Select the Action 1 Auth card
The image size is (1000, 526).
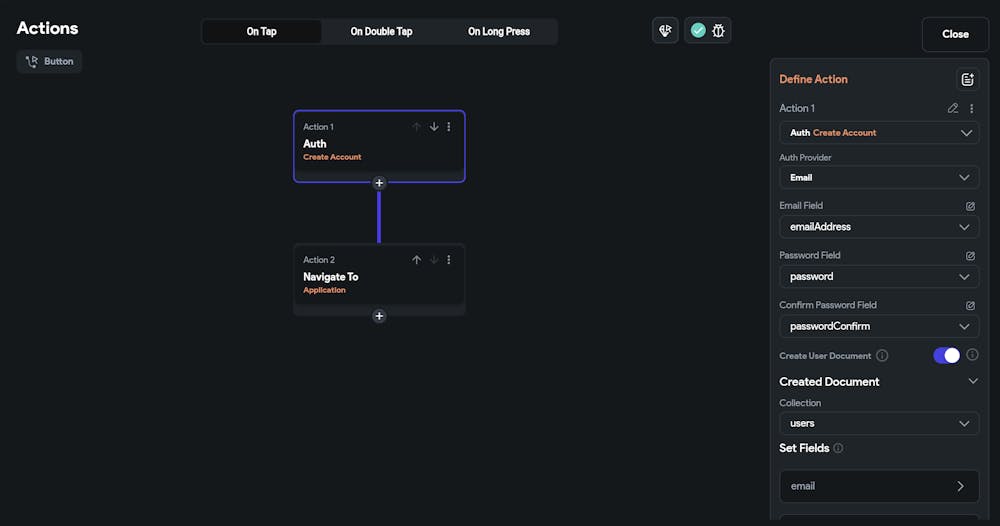(x=379, y=146)
